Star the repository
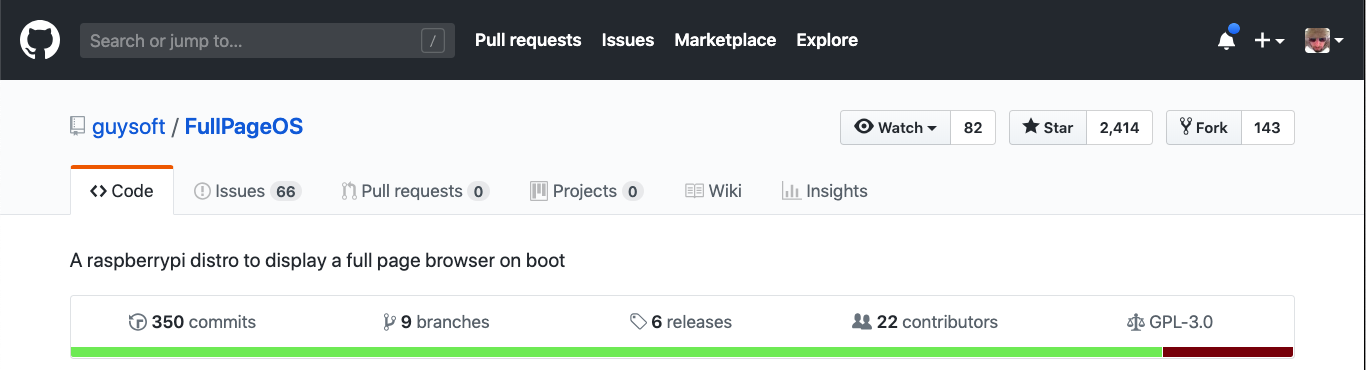 tap(1048, 128)
